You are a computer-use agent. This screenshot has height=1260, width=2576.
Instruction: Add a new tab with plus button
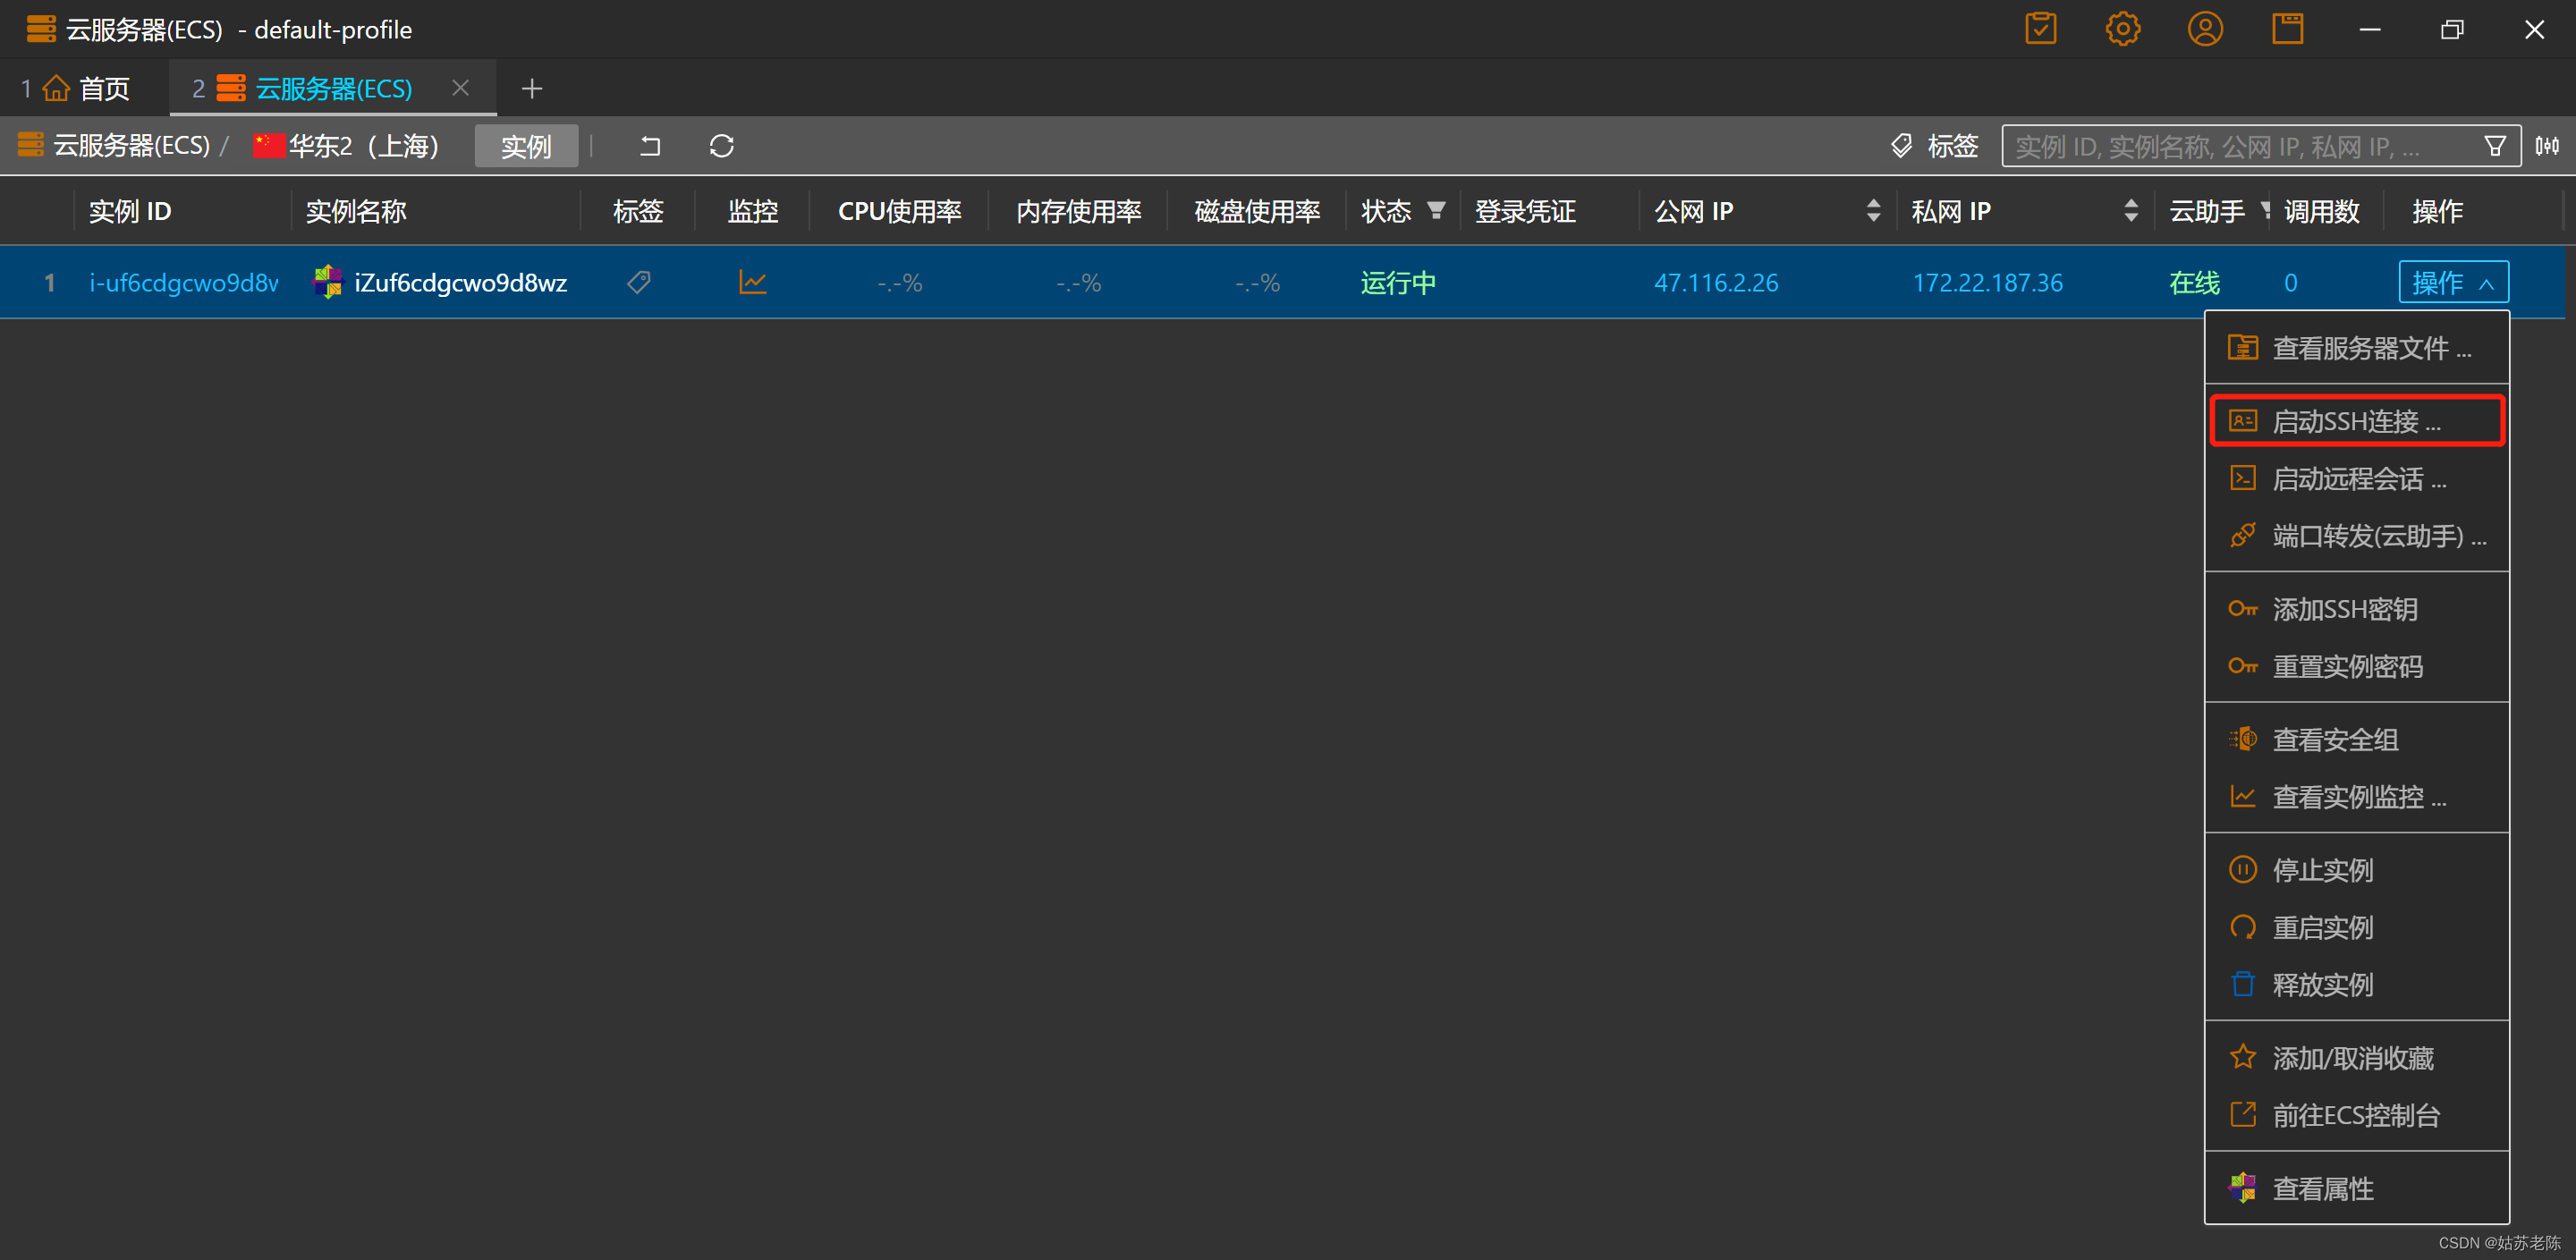(532, 89)
